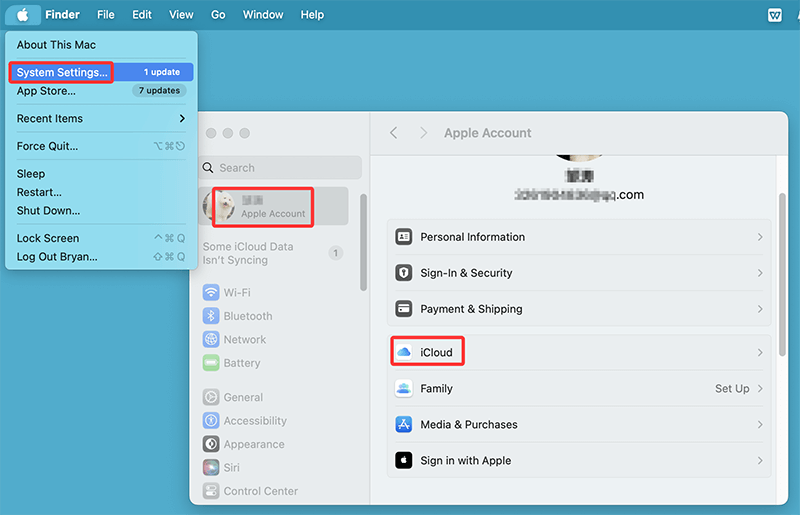The image size is (800, 515).
Task: Click the Appearance sidebar label
Action: click(254, 444)
